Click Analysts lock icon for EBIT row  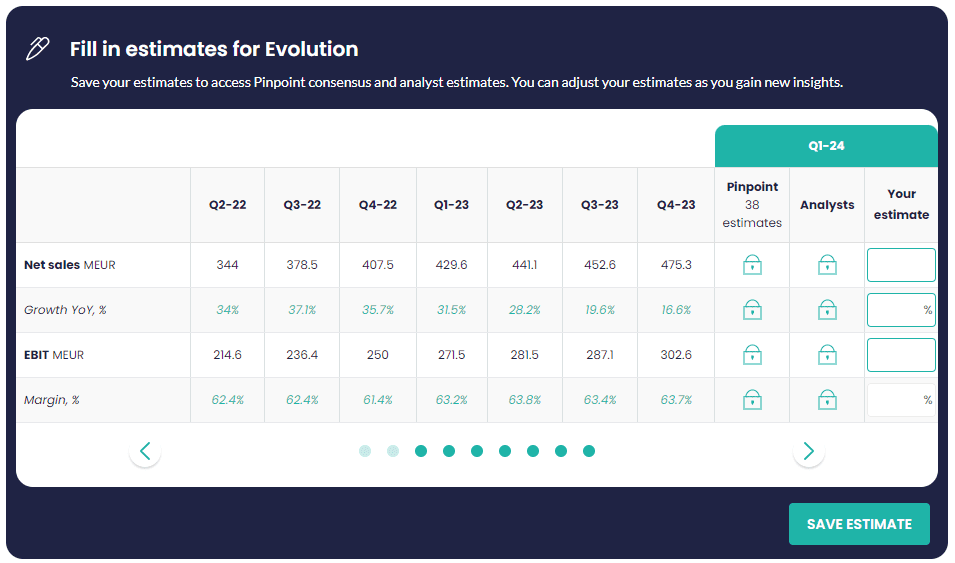click(827, 355)
